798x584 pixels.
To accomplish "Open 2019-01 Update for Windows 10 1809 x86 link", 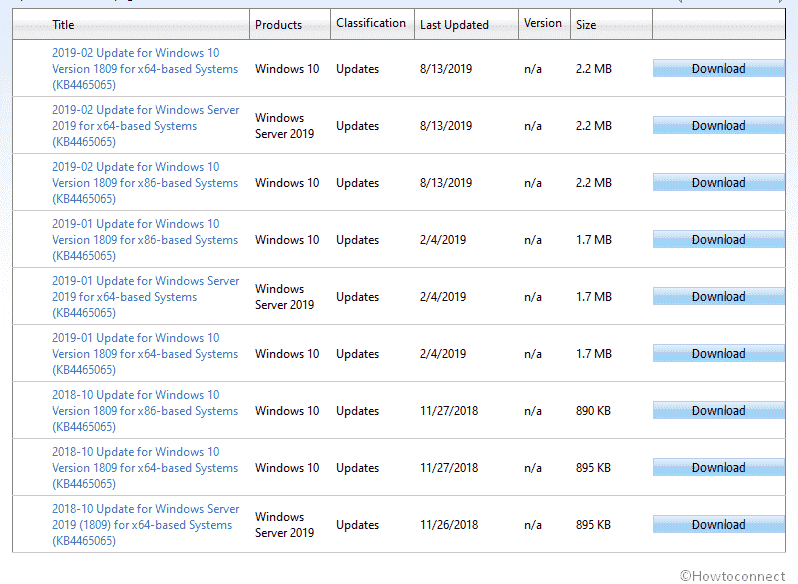I will (x=145, y=240).
